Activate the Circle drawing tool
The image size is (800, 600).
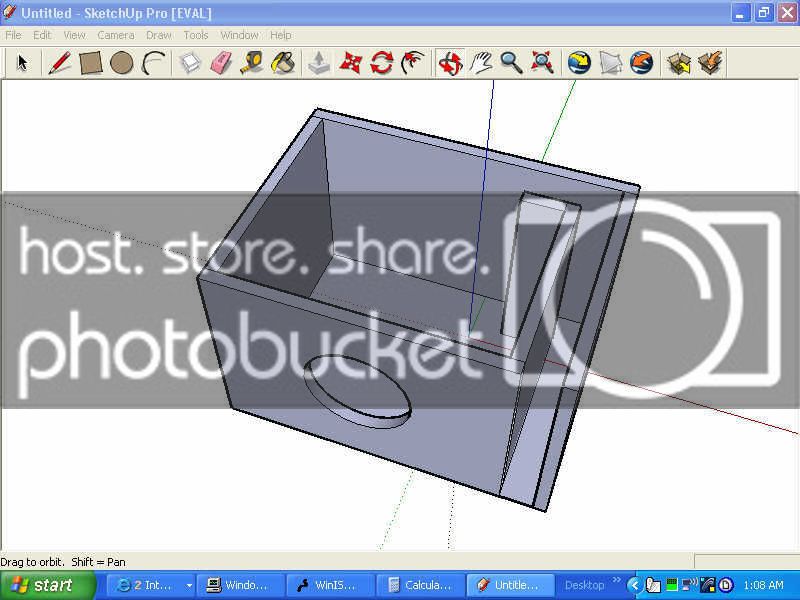click(122, 63)
